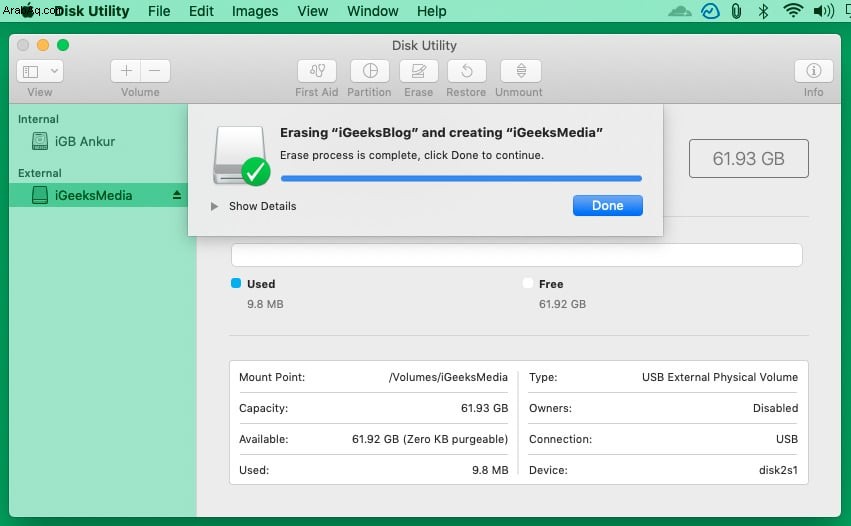
Task: Click the Owners Disabled value
Action: coord(775,408)
